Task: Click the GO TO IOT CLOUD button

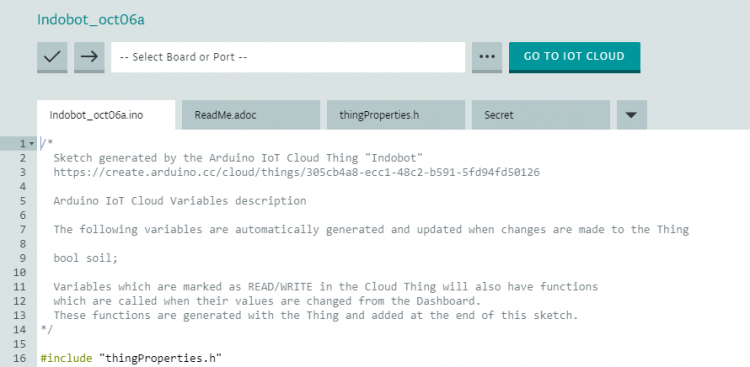Action: (574, 57)
